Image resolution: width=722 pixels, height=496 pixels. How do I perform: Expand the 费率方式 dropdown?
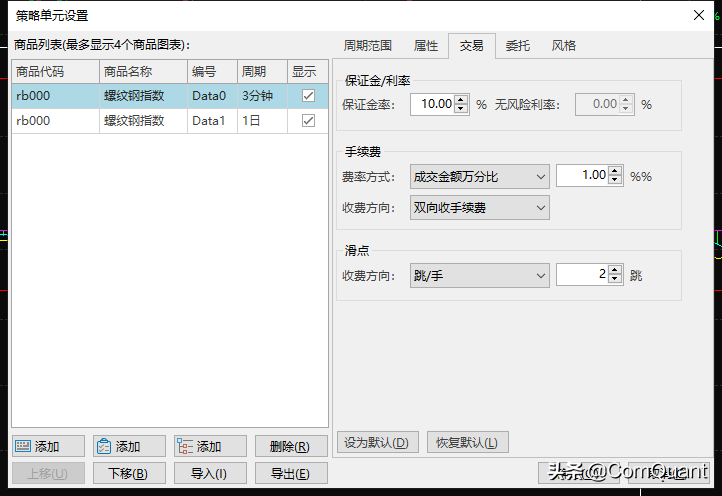[479, 176]
